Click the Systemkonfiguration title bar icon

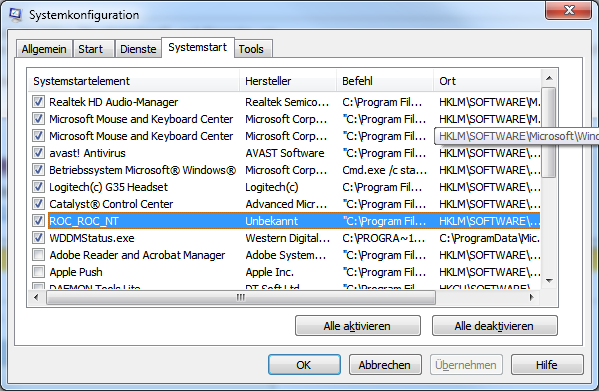point(16,15)
